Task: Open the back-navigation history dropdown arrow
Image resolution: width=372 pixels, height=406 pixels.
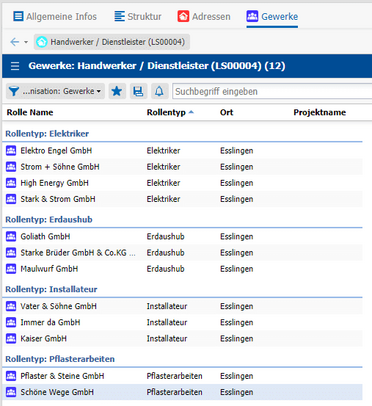Action: click(x=26, y=42)
